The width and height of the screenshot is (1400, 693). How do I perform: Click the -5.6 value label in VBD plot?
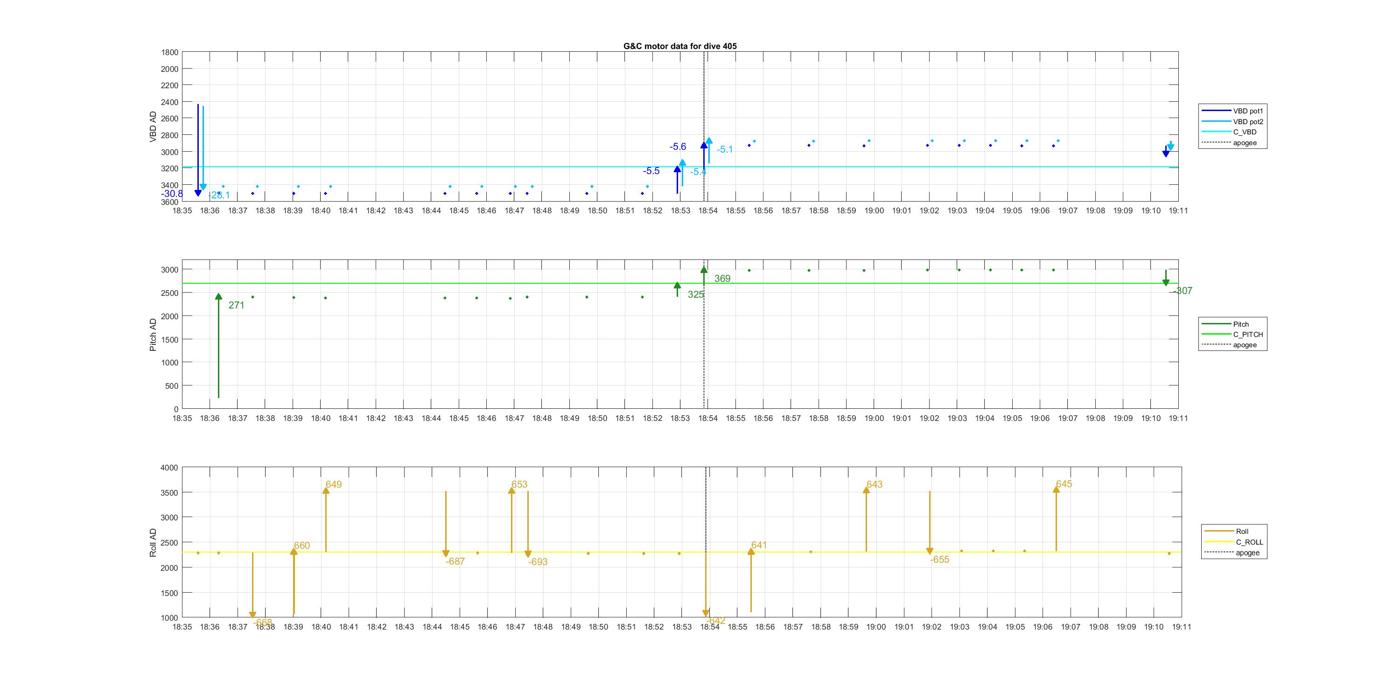tap(678, 147)
